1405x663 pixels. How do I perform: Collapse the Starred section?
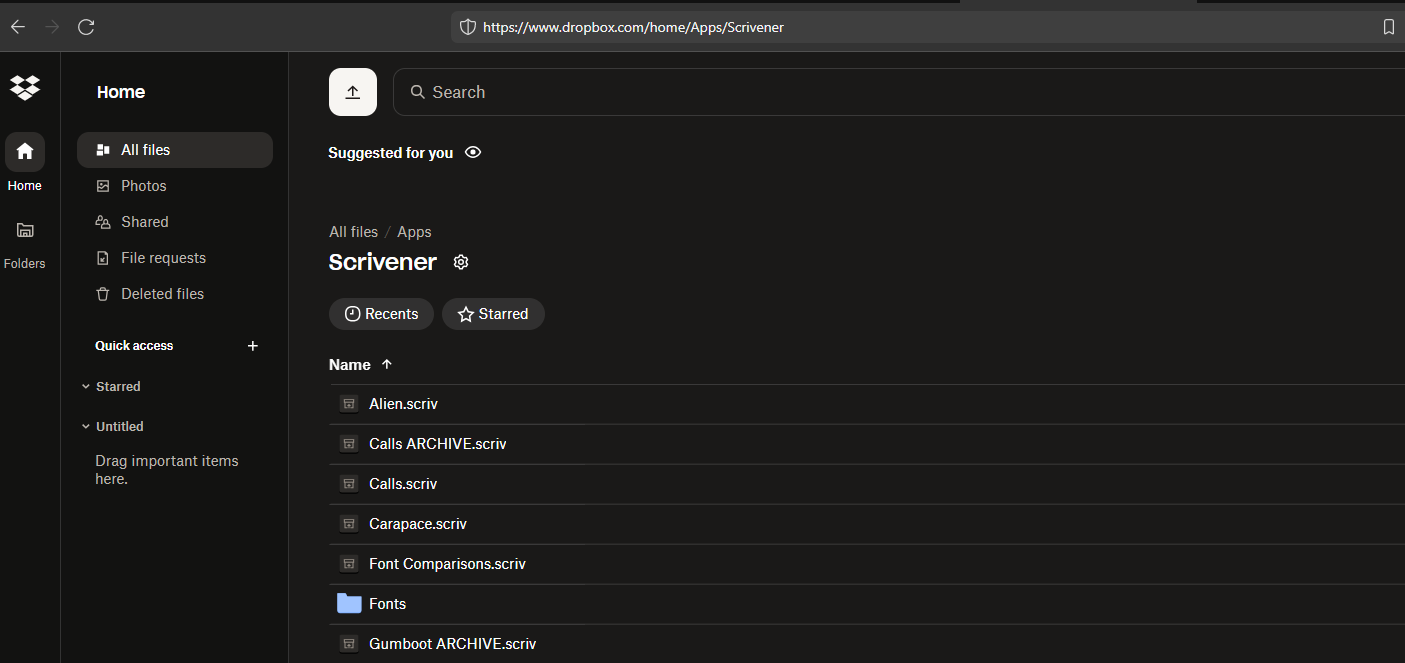click(86, 387)
